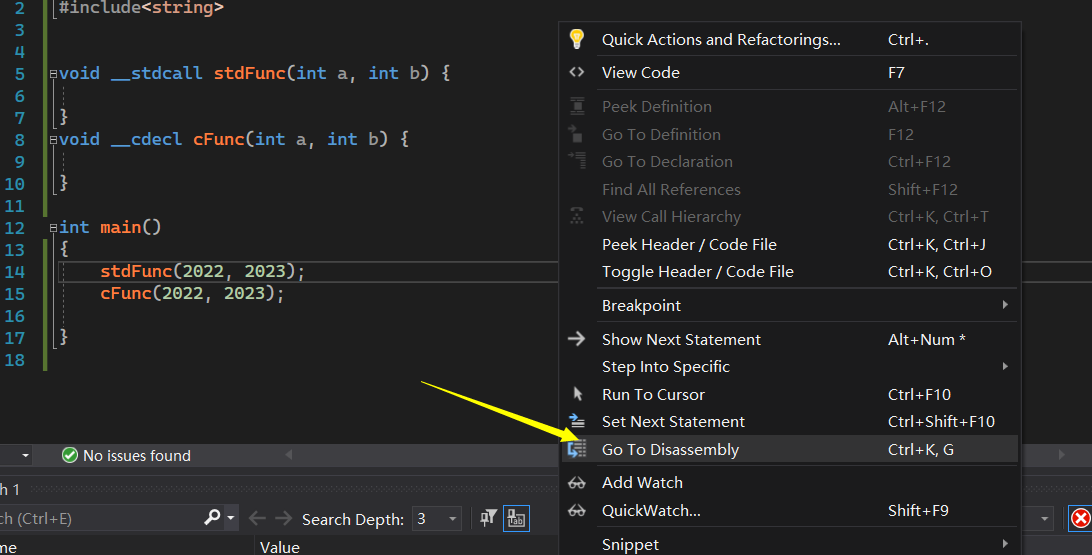Toggle the highlighted text-view button in Watch toolbar
1092x555 pixels.
tap(516, 518)
